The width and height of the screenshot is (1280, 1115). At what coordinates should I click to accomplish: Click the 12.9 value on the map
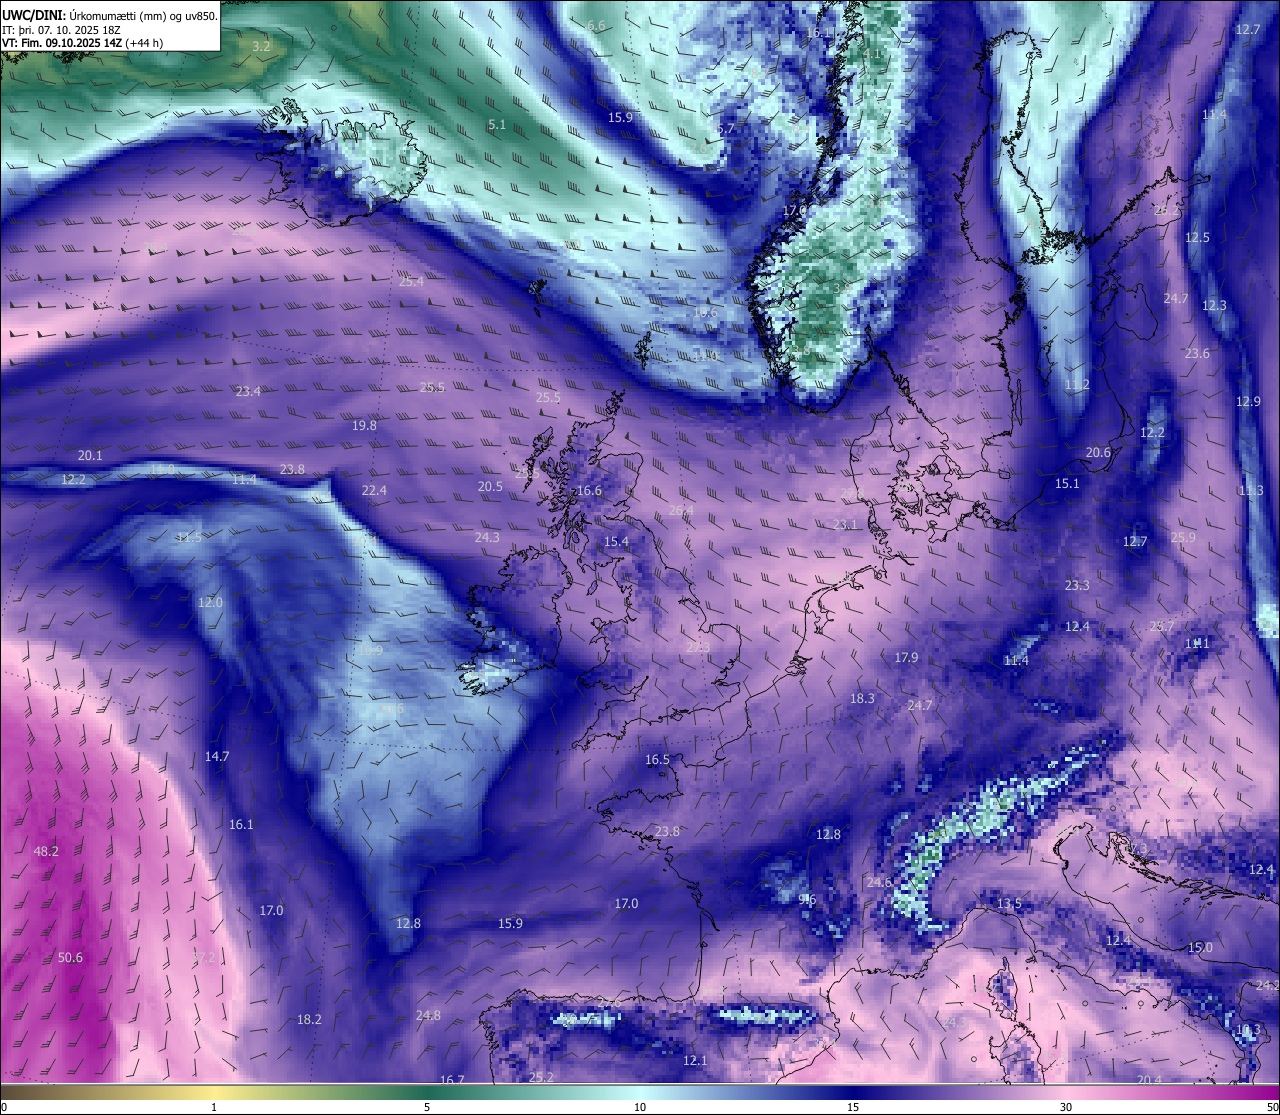point(1248,402)
